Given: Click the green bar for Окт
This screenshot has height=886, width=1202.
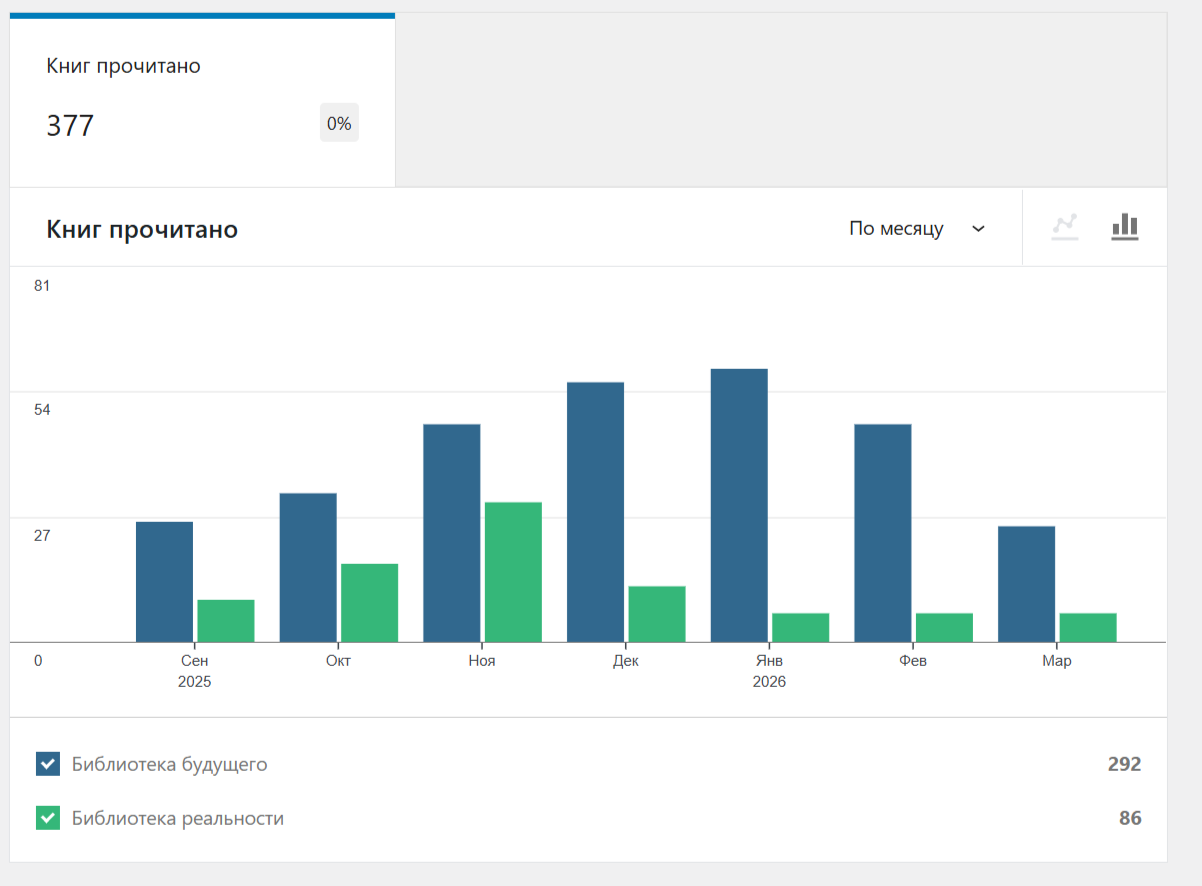Looking at the screenshot, I should (x=369, y=603).
